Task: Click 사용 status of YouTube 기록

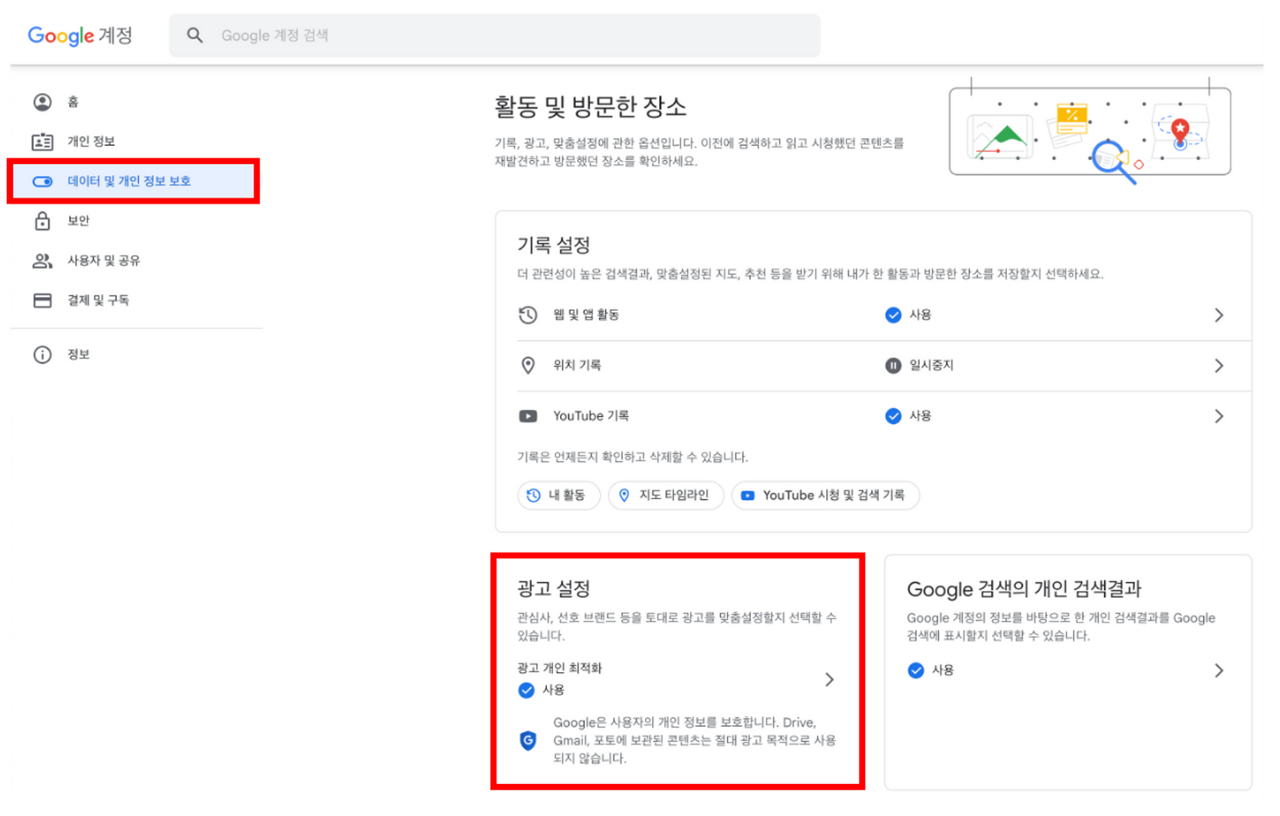Action: tap(908, 416)
